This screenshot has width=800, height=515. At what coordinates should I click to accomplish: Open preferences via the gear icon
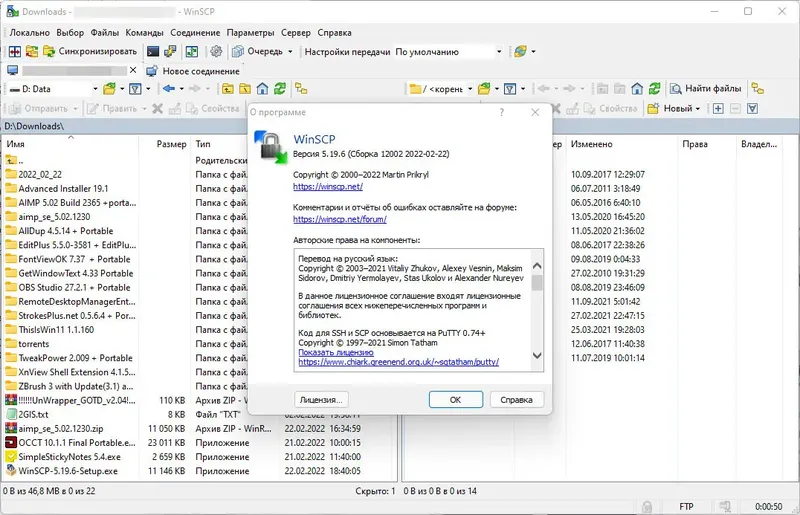[216, 52]
